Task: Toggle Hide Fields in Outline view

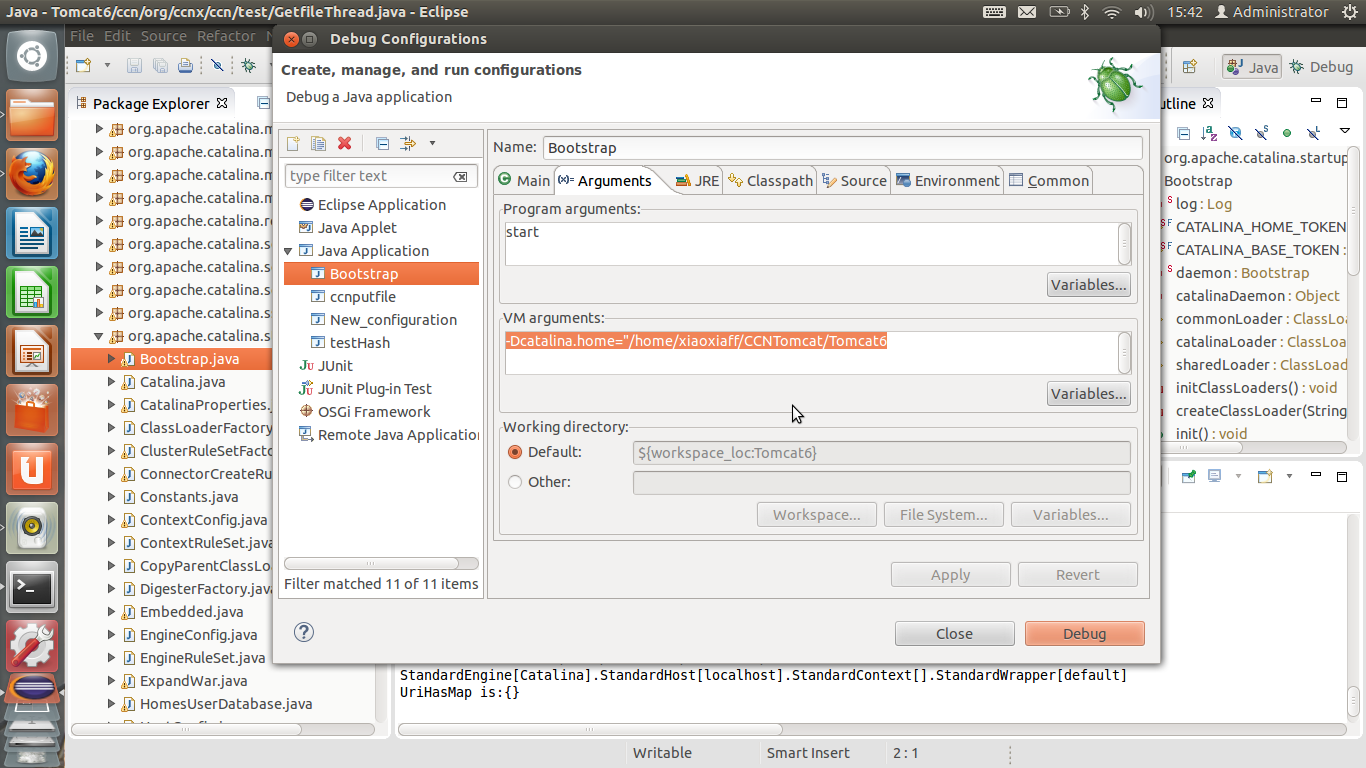Action: point(1235,133)
